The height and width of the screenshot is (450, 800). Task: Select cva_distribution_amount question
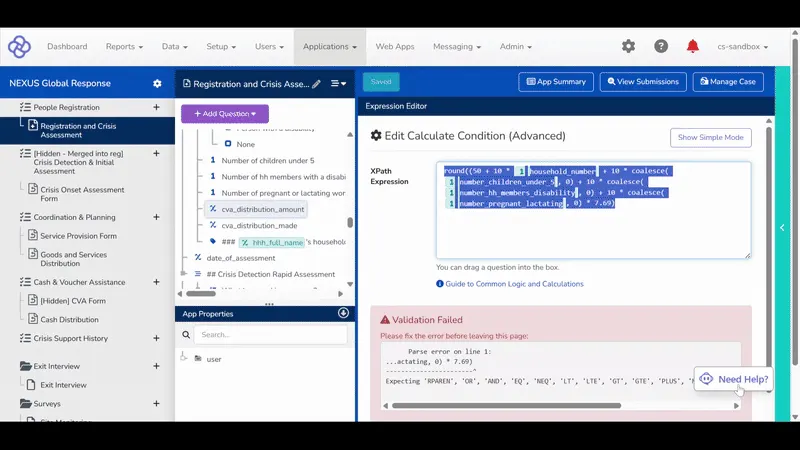[x=256, y=209]
